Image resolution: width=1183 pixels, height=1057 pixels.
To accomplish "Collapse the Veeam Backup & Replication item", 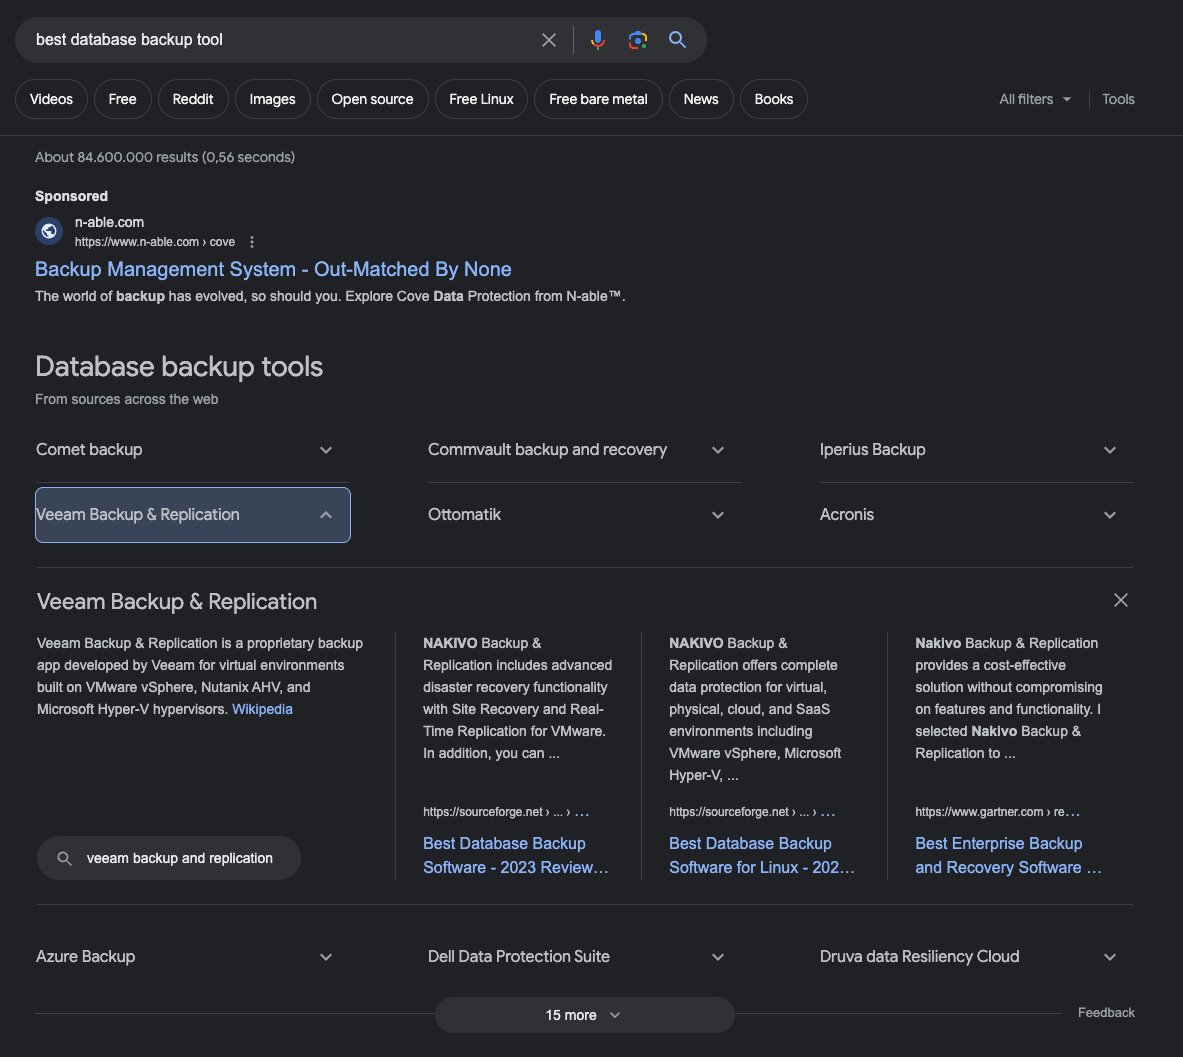I will (192, 515).
